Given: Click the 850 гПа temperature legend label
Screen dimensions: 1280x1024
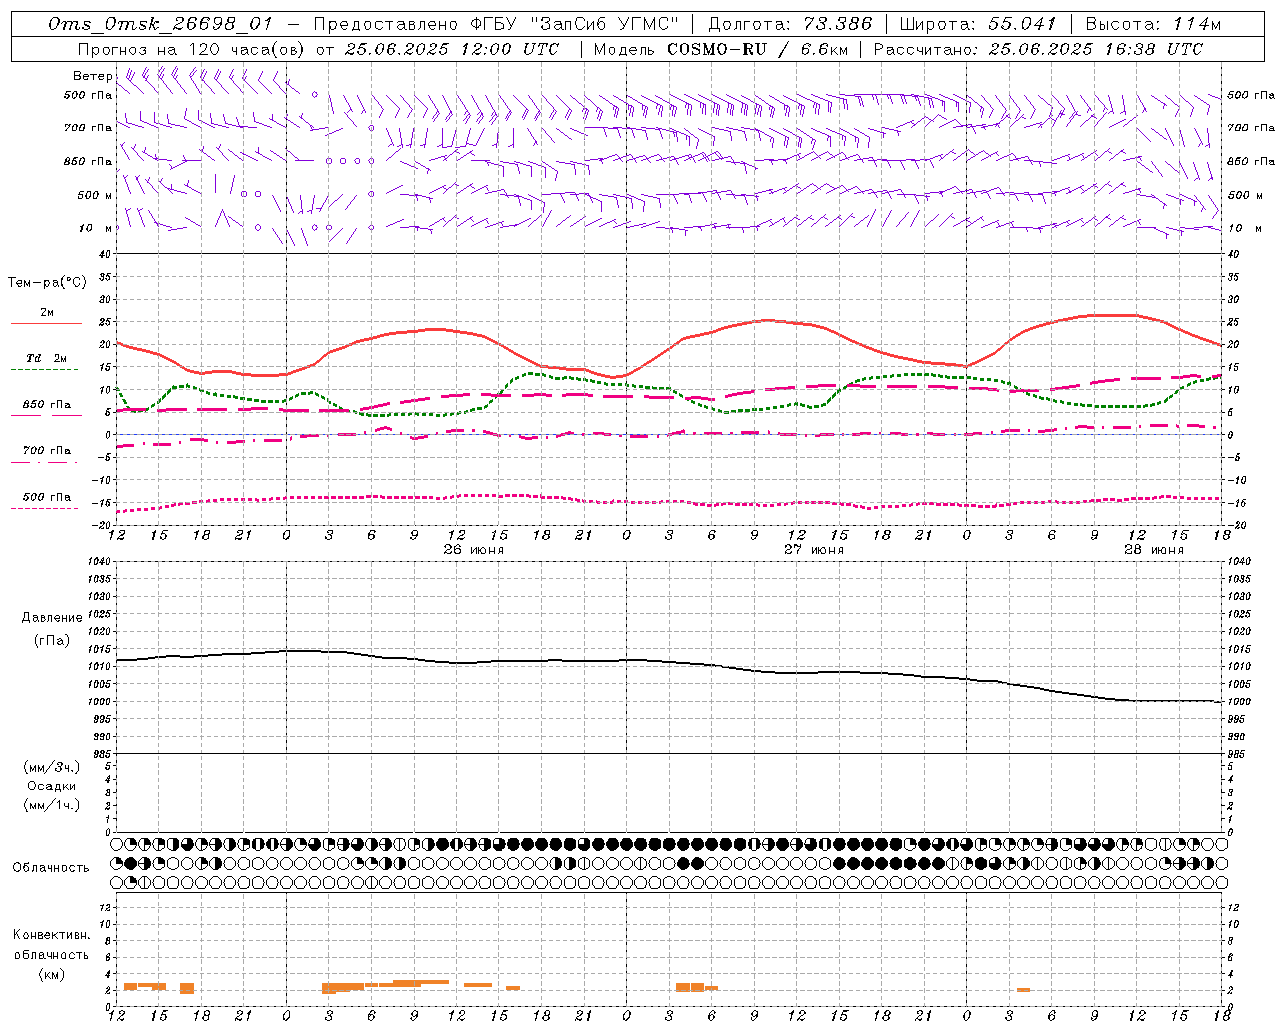Looking at the screenshot, I should tap(47, 405).
